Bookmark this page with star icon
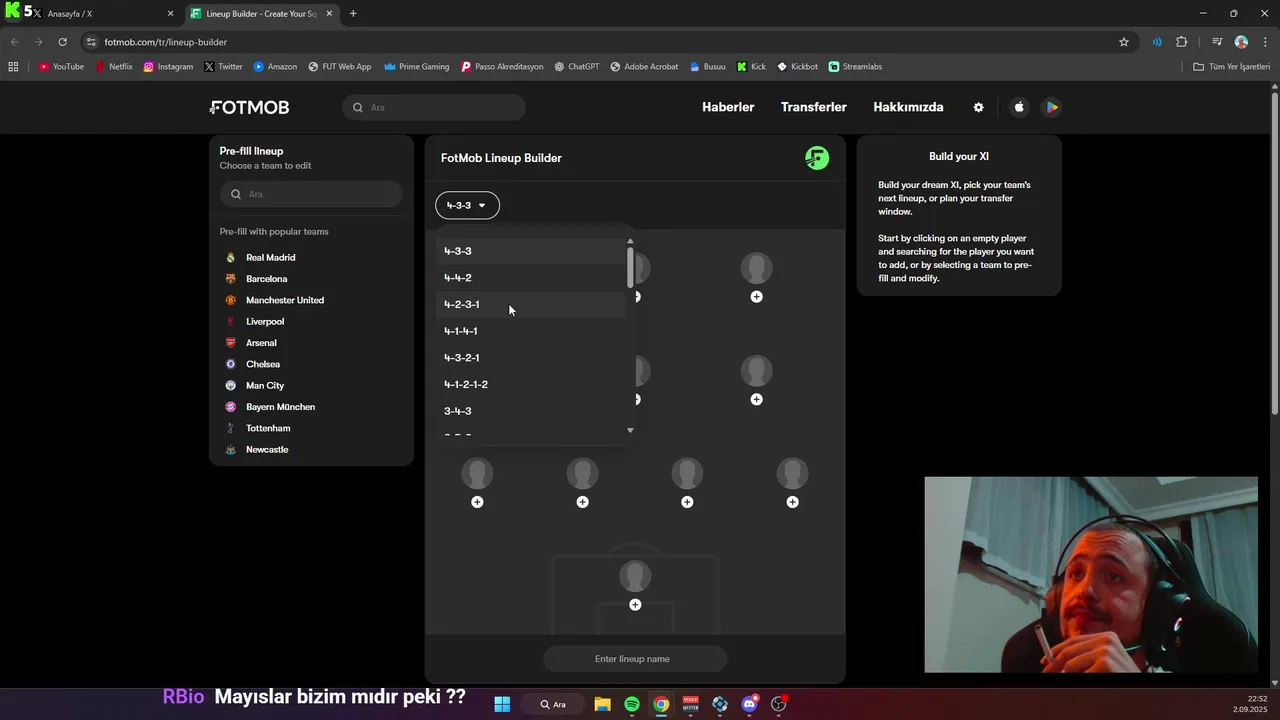 [1124, 42]
